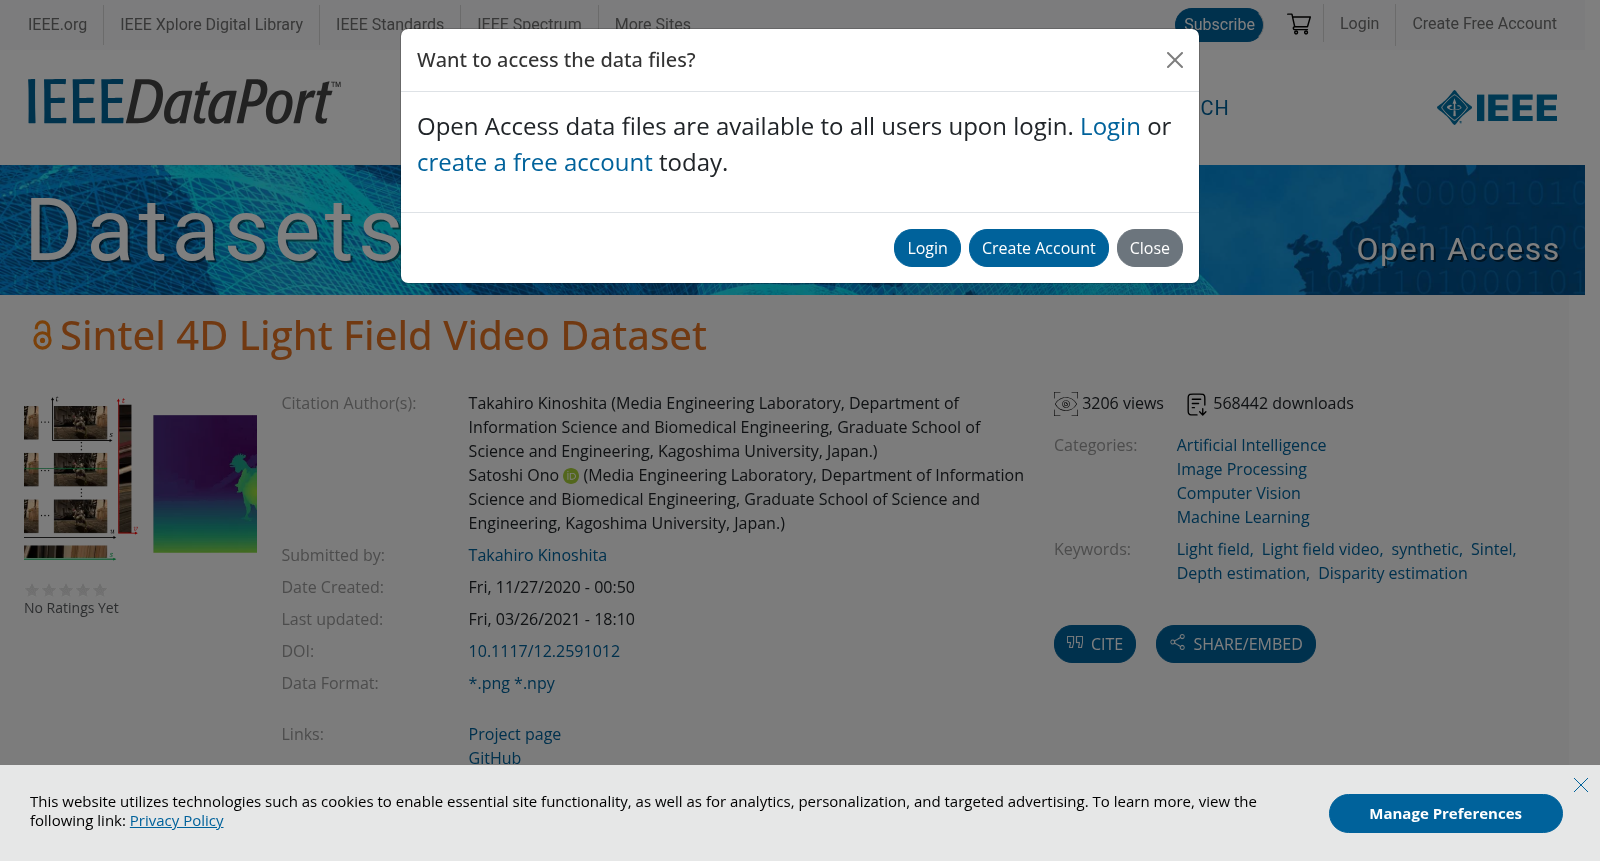The height and width of the screenshot is (861, 1600).
Task: Open the DOI 10.1117/12.2591012 link
Action: point(544,652)
